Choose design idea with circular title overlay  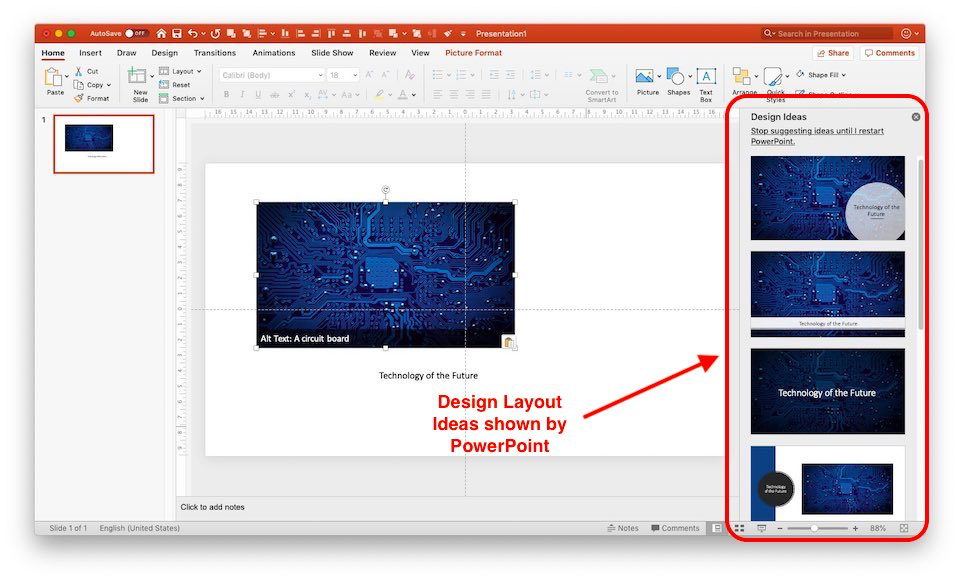[827, 198]
